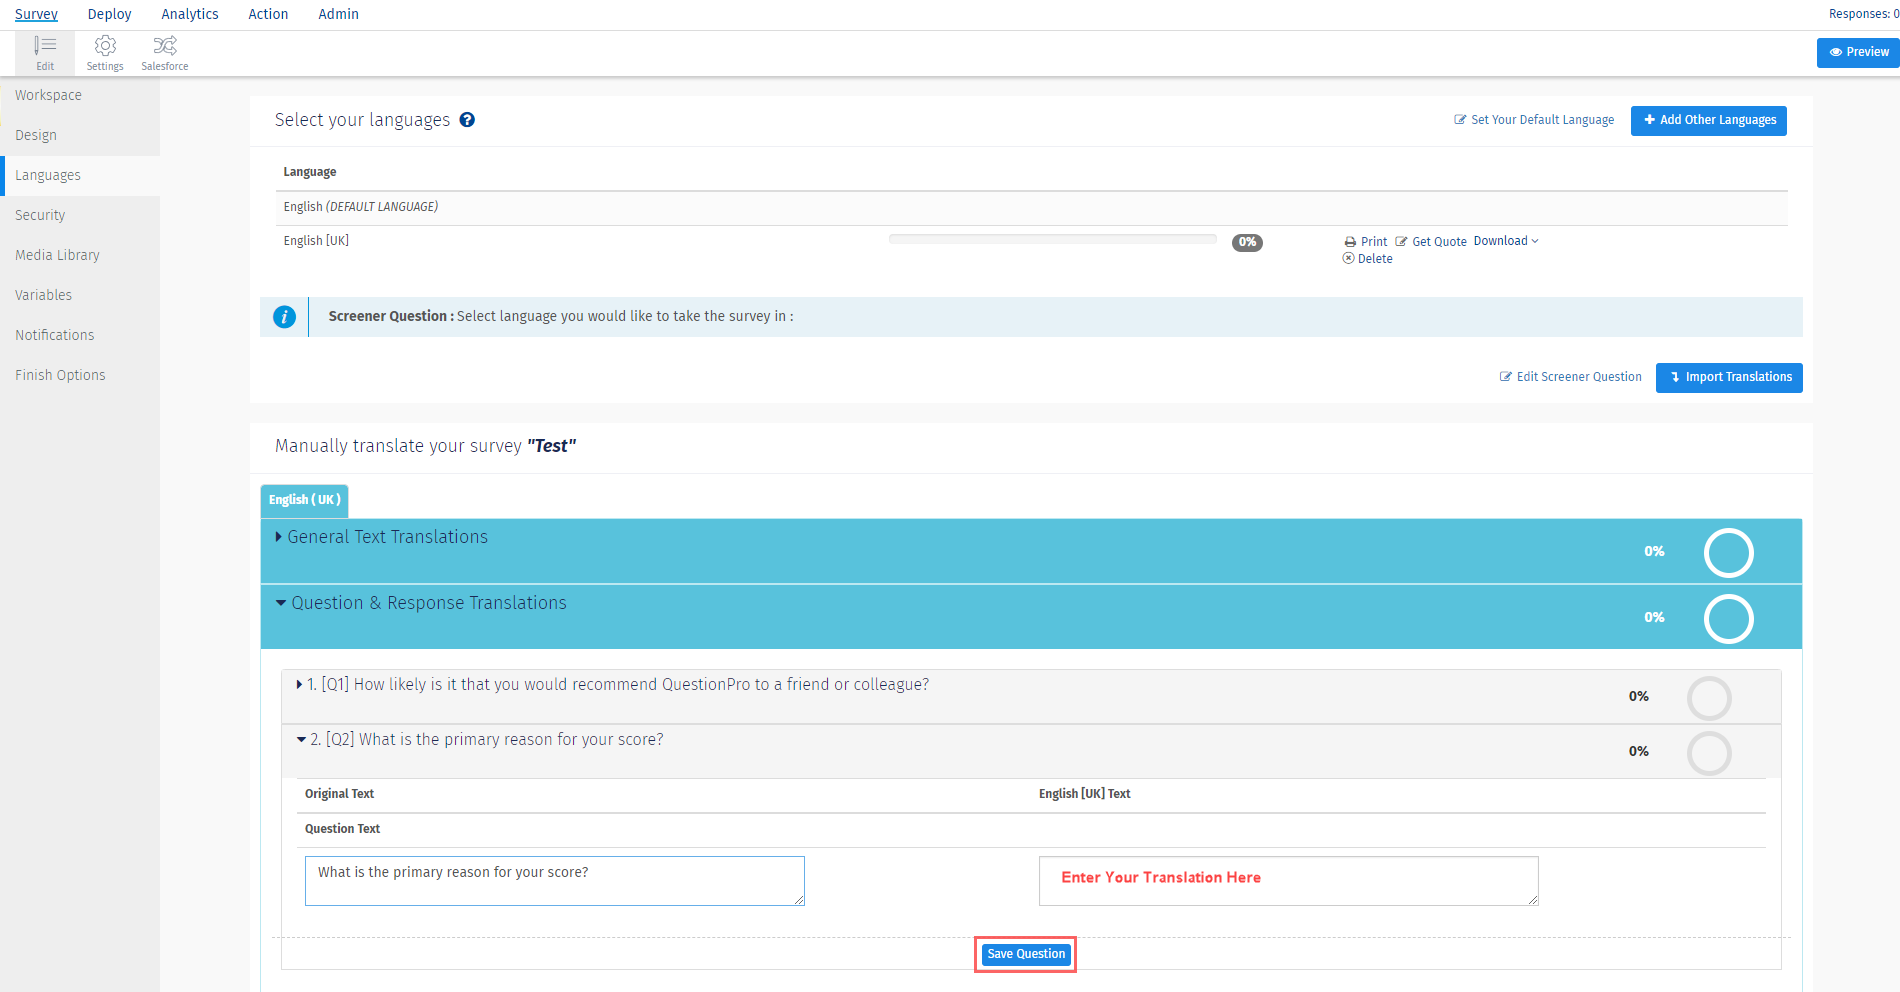The height and width of the screenshot is (992, 1900).
Task: Select the English (UK) language tab
Action: 303,500
